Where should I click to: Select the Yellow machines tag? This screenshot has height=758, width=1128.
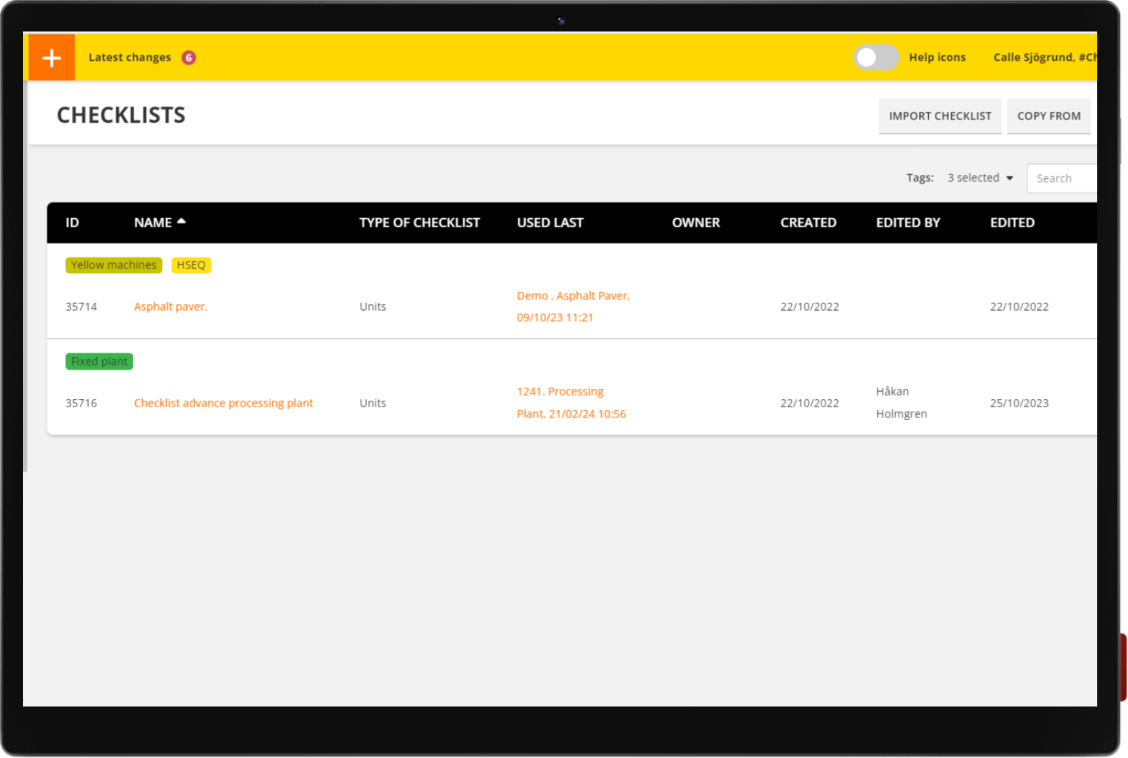(x=113, y=265)
